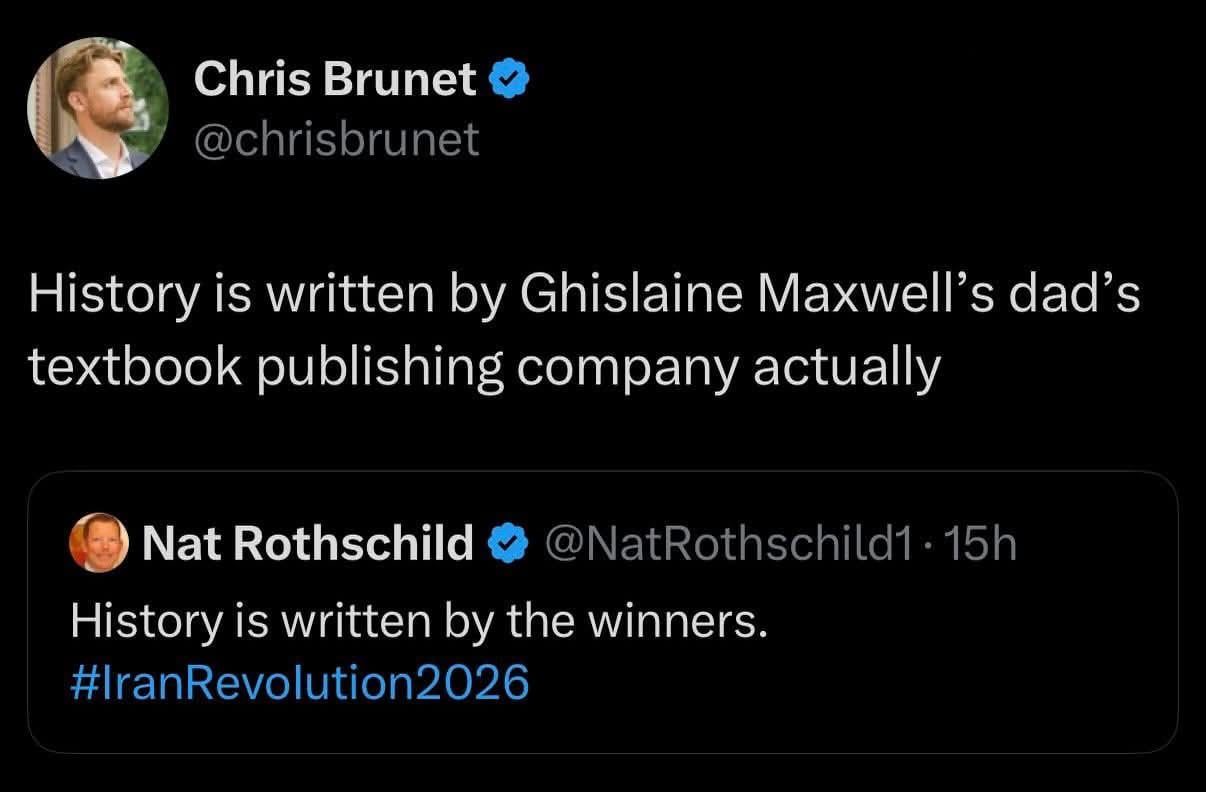Click Nat Rothschild's verified badge

[x=507, y=544]
